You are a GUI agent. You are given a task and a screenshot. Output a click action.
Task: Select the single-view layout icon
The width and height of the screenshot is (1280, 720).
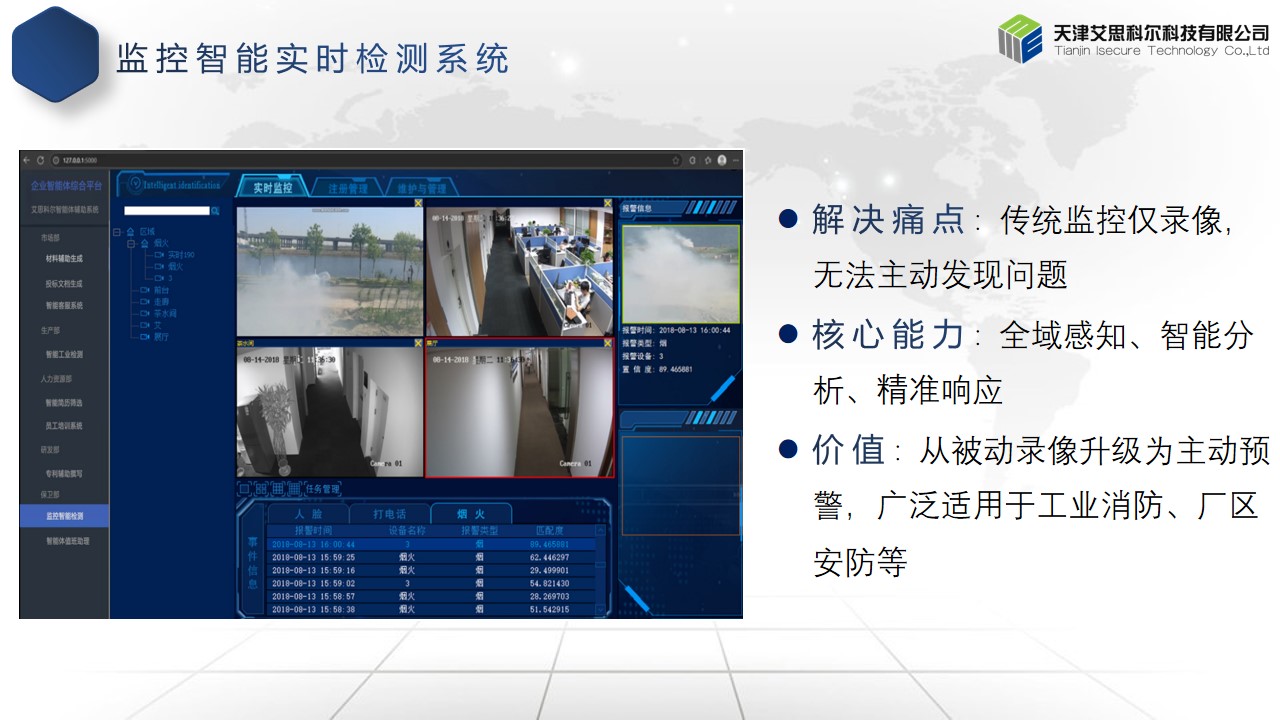pyautogui.click(x=244, y=489)
